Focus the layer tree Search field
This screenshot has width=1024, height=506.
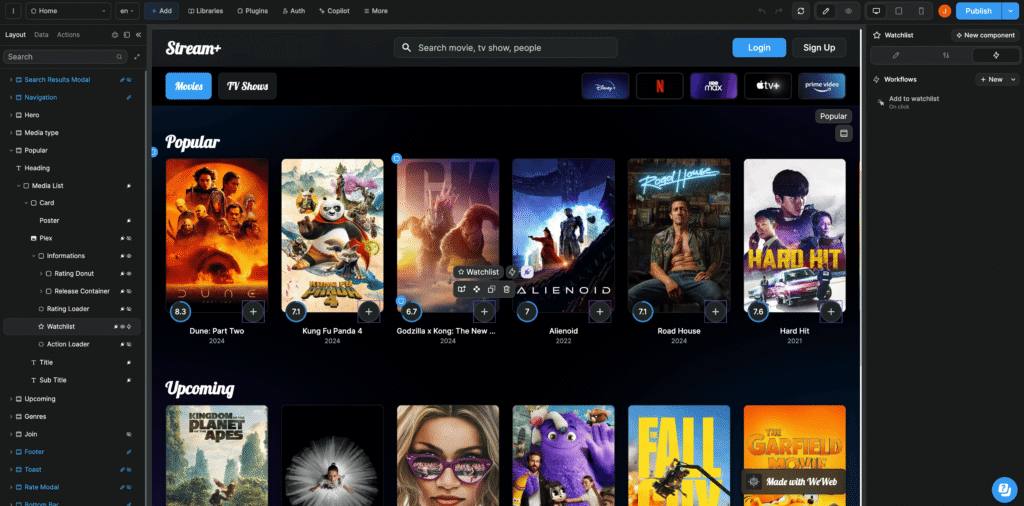[65, 57]
